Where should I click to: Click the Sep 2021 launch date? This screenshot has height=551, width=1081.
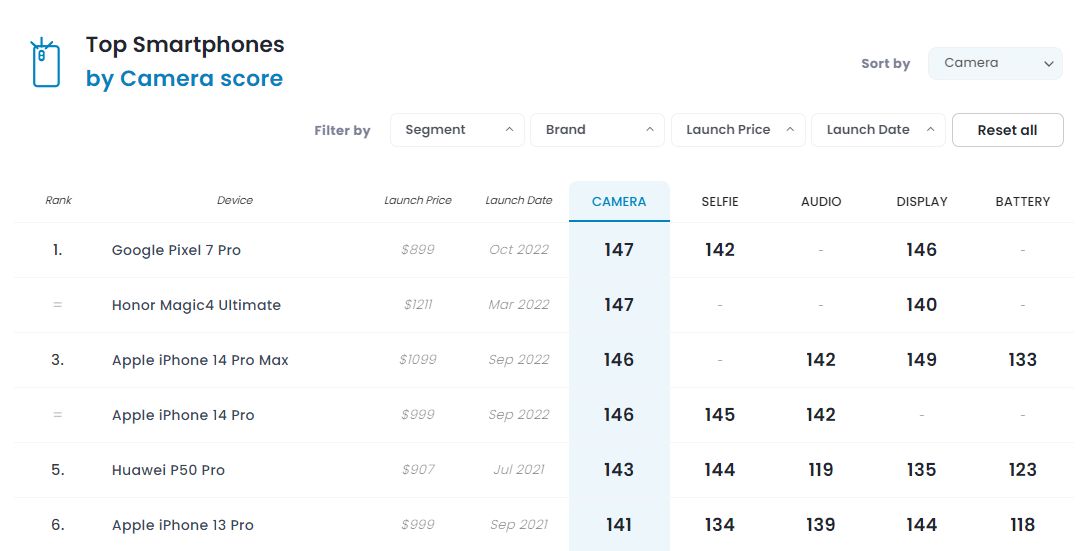[x=519, y=525]
